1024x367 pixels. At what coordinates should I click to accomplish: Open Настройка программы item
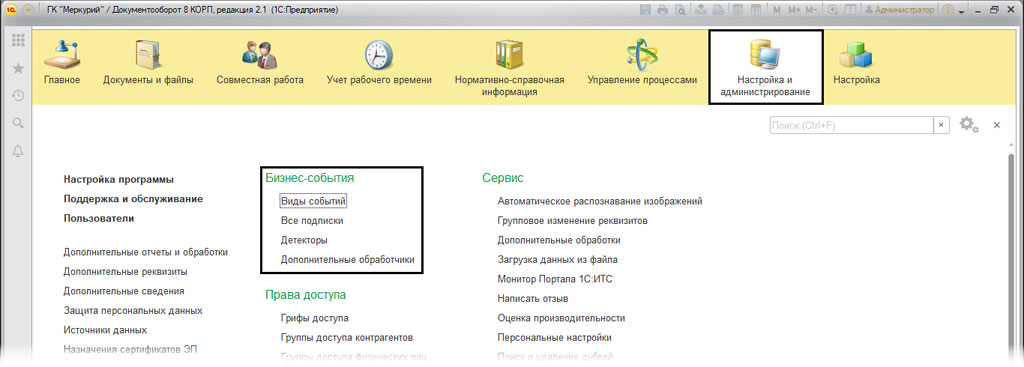(119, 179)
